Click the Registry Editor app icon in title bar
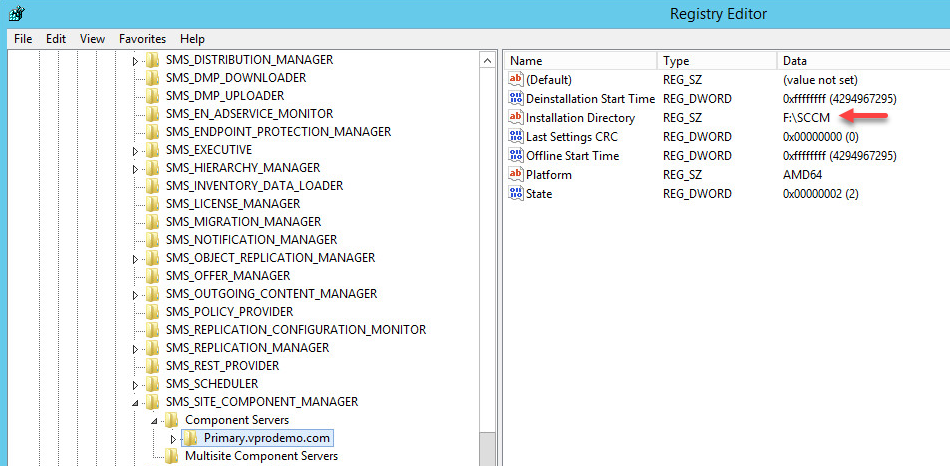 point(18,14)
